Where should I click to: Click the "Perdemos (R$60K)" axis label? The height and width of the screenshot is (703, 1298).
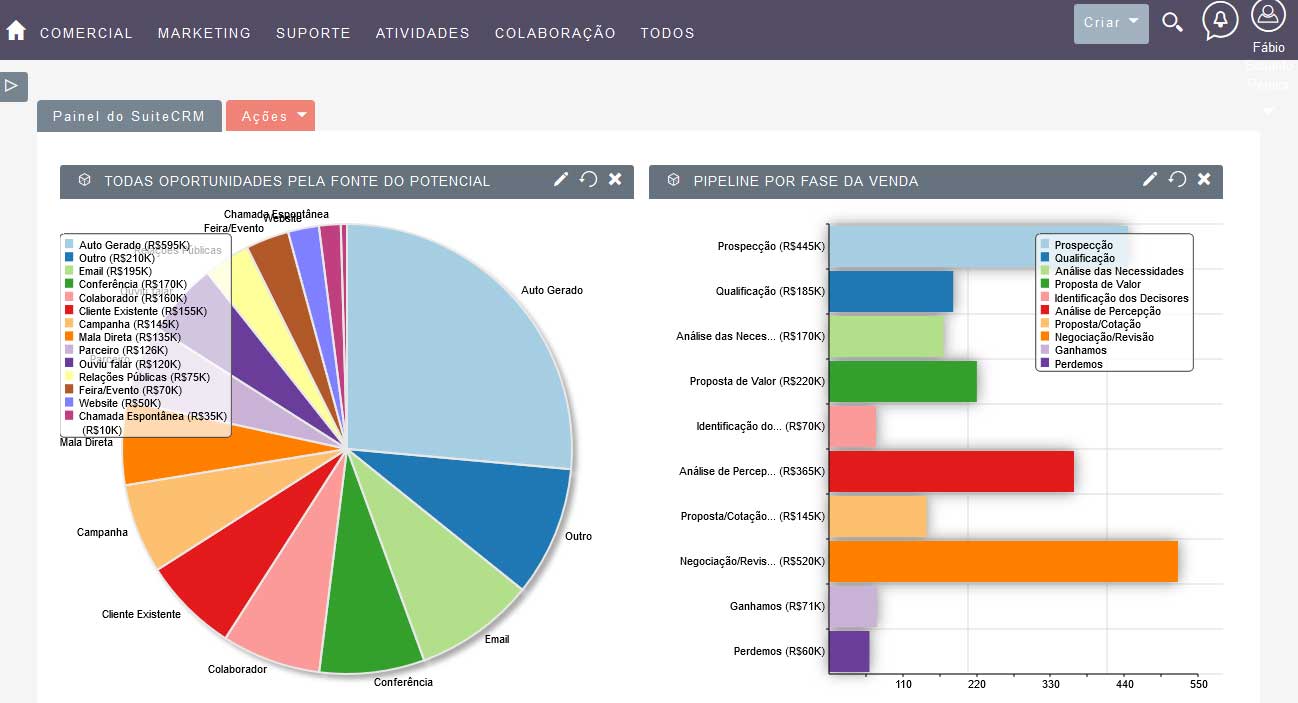779,651
